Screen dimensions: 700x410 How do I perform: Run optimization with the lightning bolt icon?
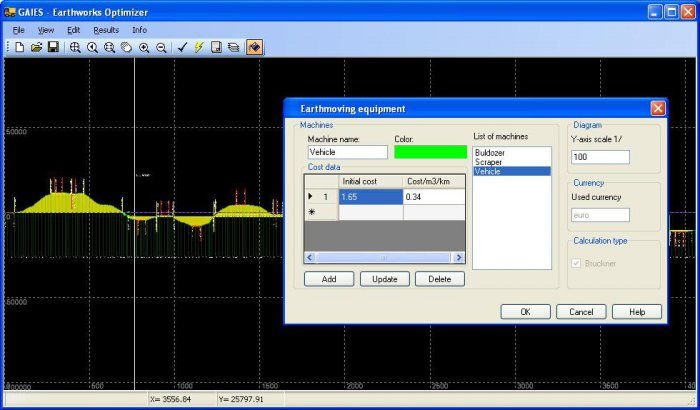pos(199,47)
